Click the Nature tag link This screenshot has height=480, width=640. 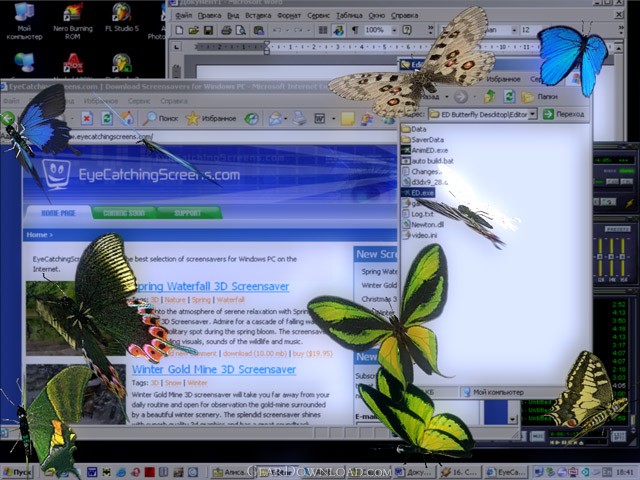[175, 300]
